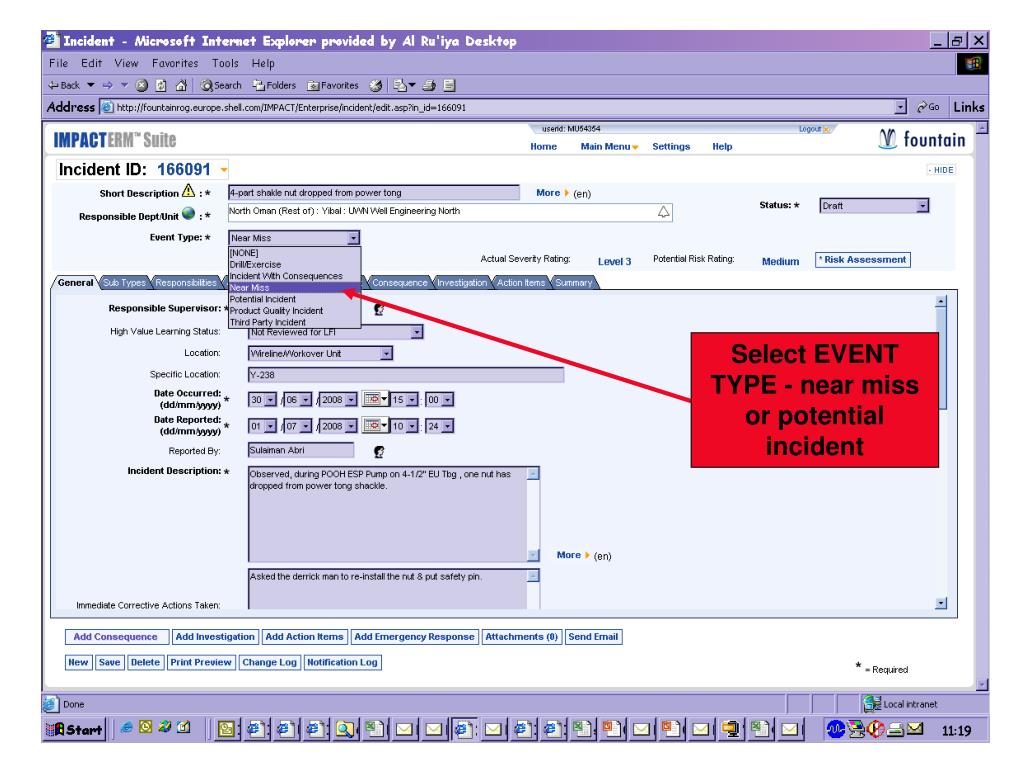Screen dimensions: 1024x768
Task: Click person lookup icon beside Responsible Supervisor
Action: pos(379,309)
